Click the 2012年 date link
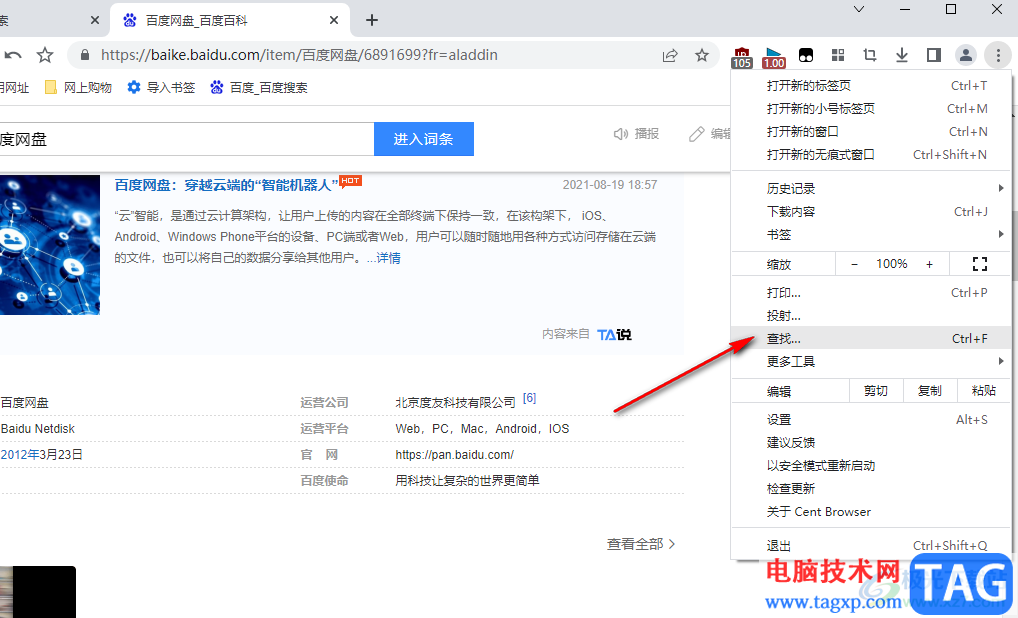This screenshot has height=618, width=1018. (20, 454)
